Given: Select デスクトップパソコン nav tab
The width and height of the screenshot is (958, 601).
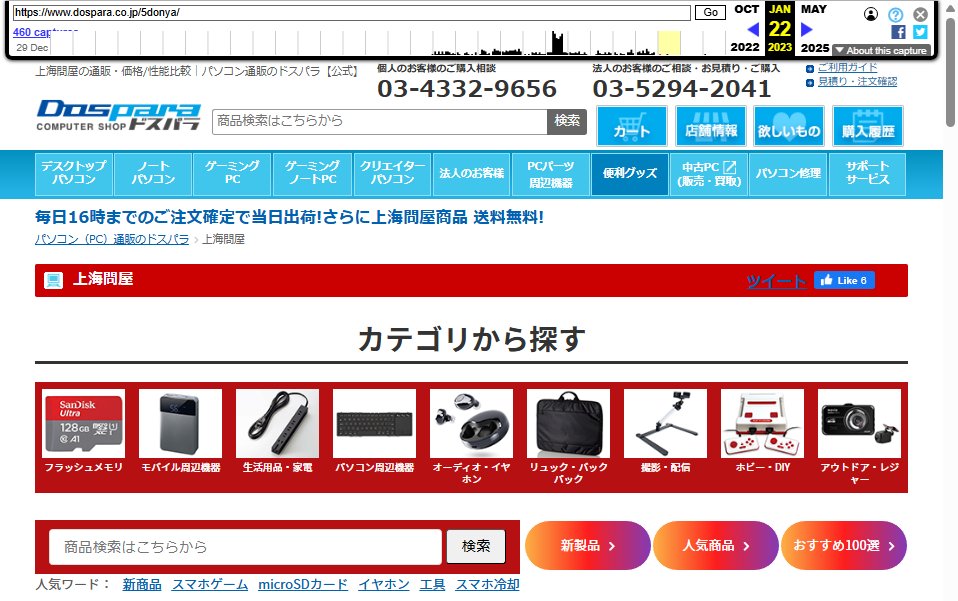Looking at the screenshot, I should tap(74, 174).
